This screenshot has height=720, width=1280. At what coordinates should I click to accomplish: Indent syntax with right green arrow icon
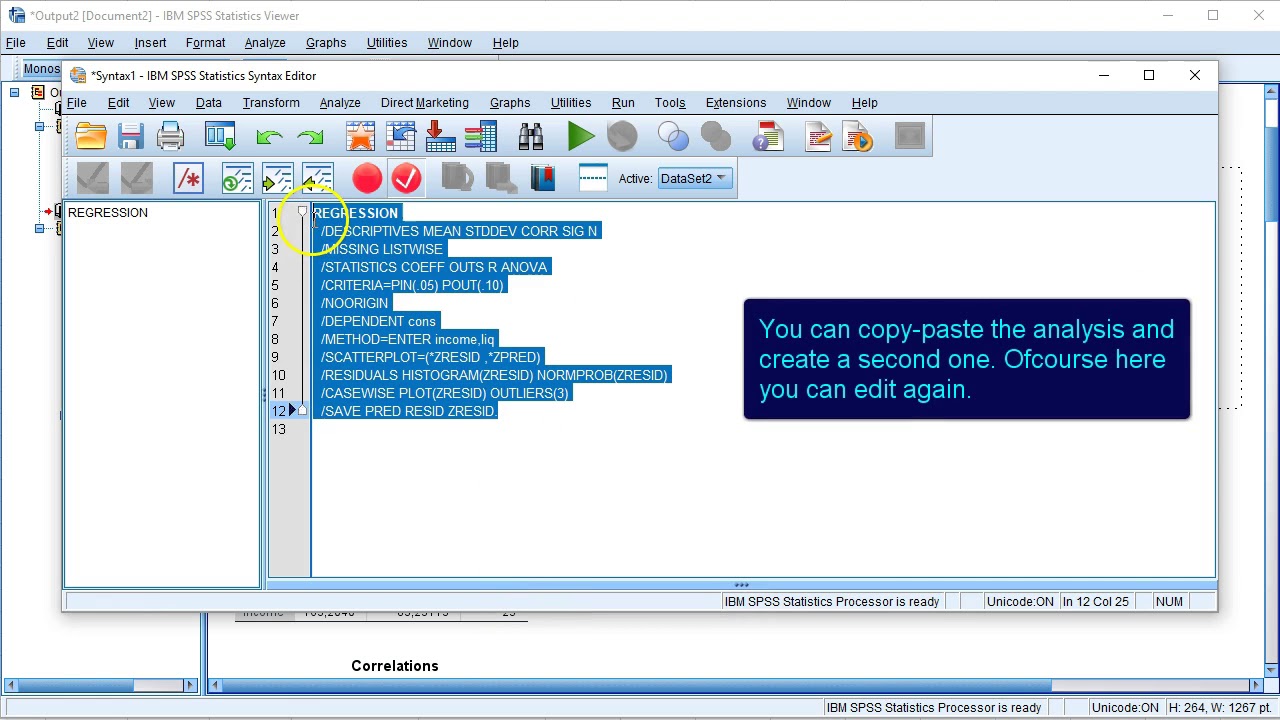coord(277,178)
